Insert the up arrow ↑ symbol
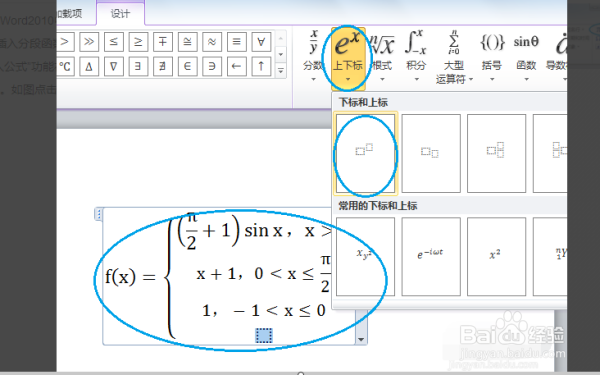This screenshot has width=600, height=375. pyautogui.click(x=261, y=66)
